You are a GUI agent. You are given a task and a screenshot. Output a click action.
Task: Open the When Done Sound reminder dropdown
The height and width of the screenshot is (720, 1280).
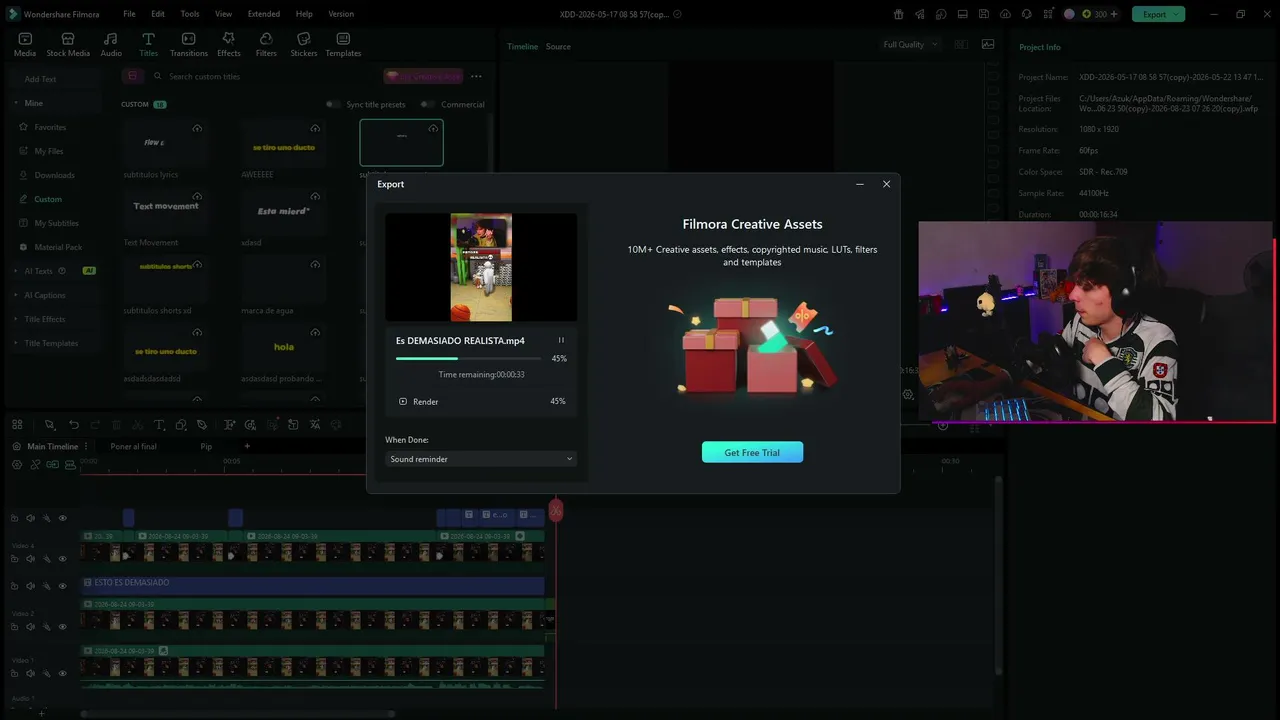pos(481,459)
